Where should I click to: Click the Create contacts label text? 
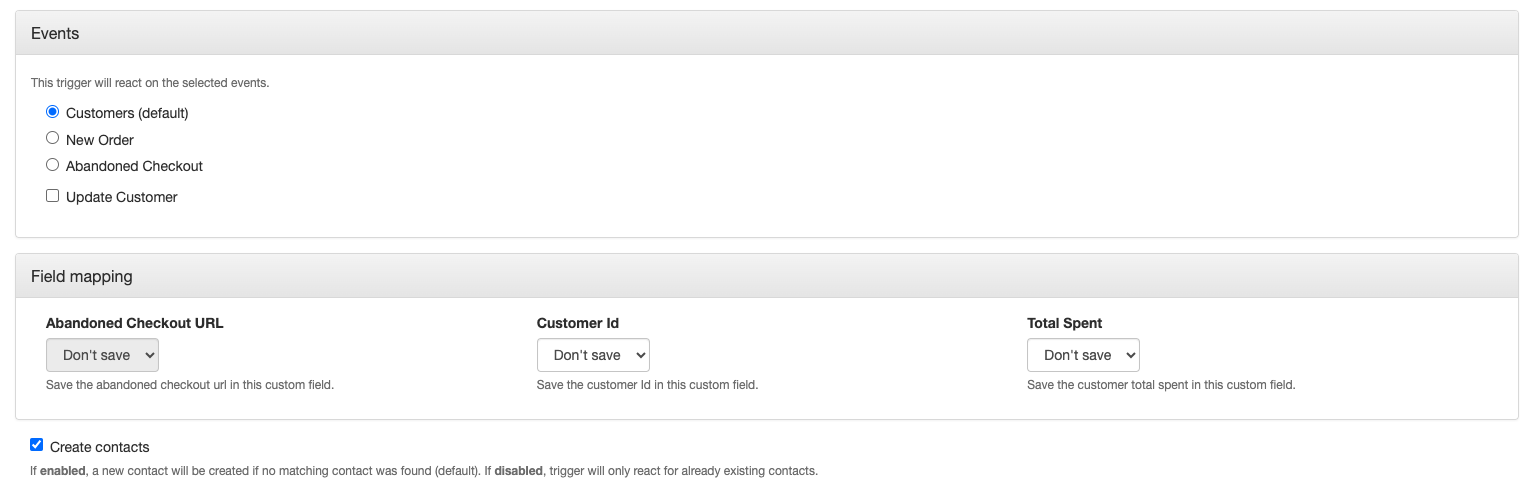(100, 447)
